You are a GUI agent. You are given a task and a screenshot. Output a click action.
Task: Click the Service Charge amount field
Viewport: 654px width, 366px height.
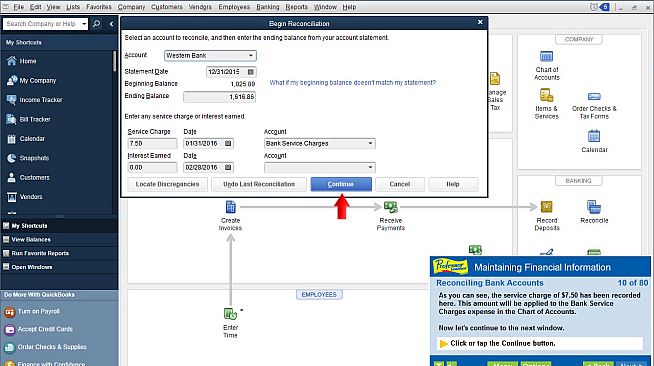click(x=152, y=143)
